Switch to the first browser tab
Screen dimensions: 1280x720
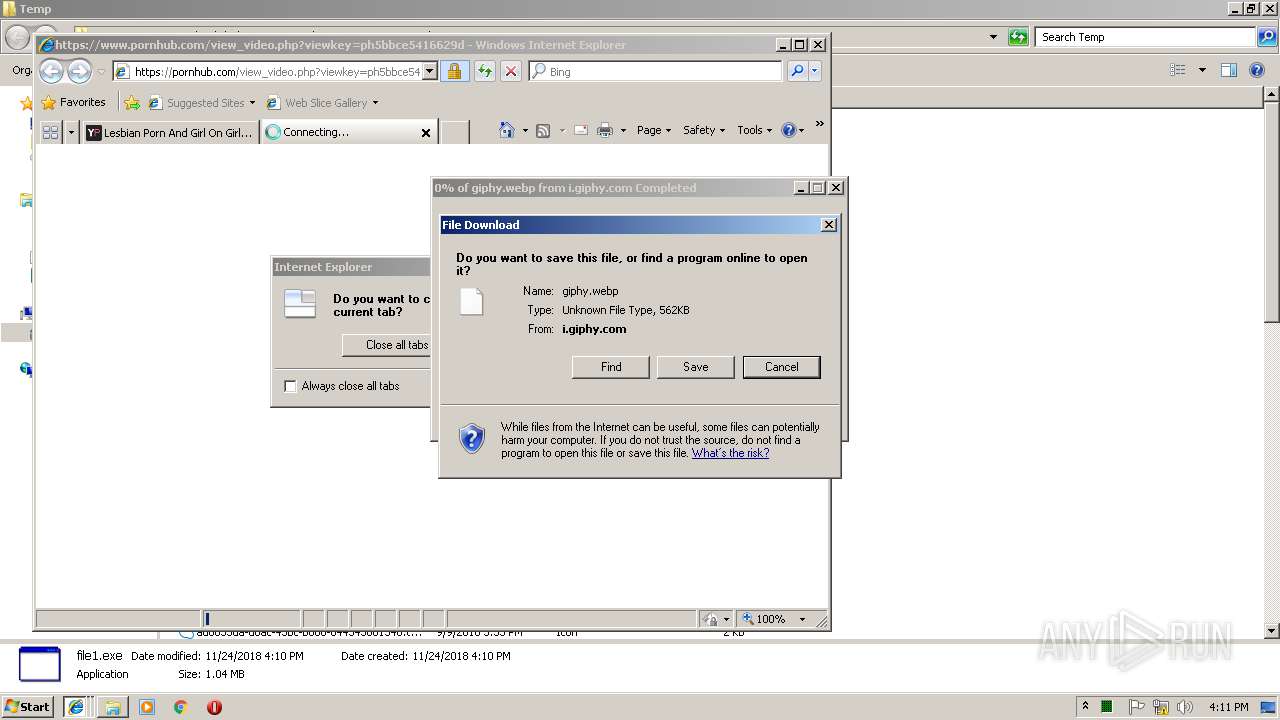(x=169, y=132)
